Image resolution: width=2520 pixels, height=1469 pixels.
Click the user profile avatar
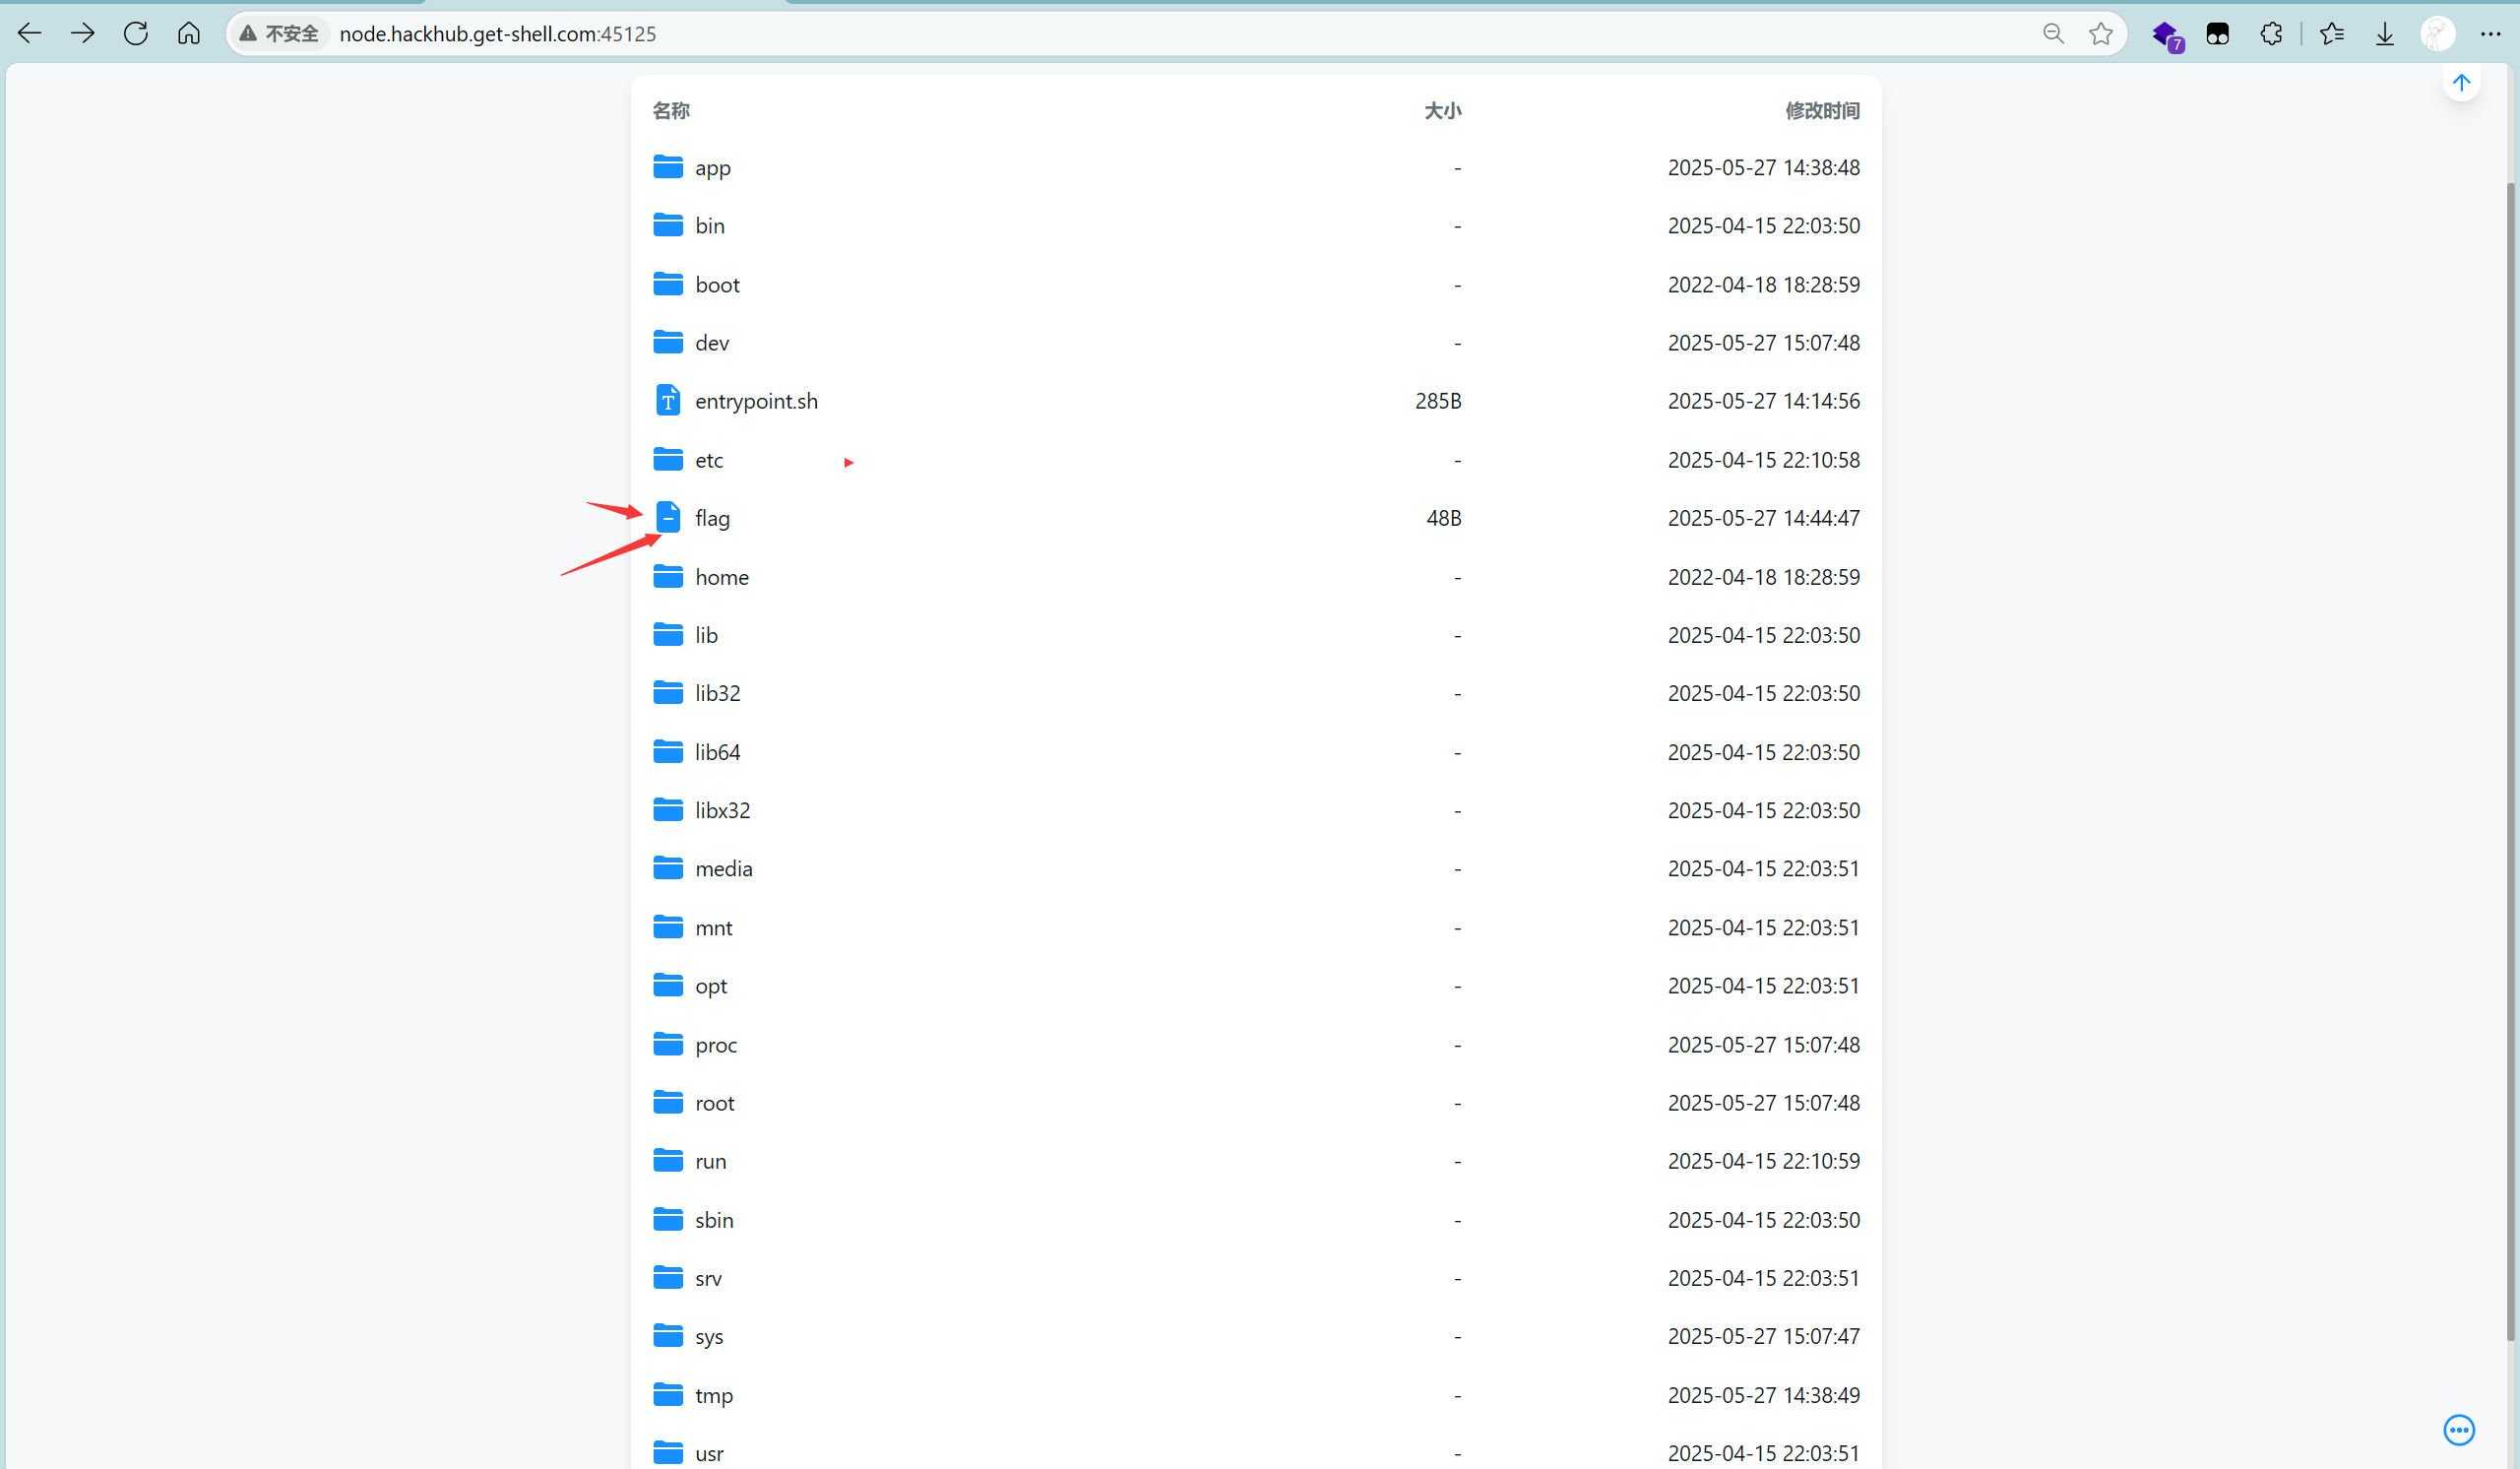pos(2437,33)
